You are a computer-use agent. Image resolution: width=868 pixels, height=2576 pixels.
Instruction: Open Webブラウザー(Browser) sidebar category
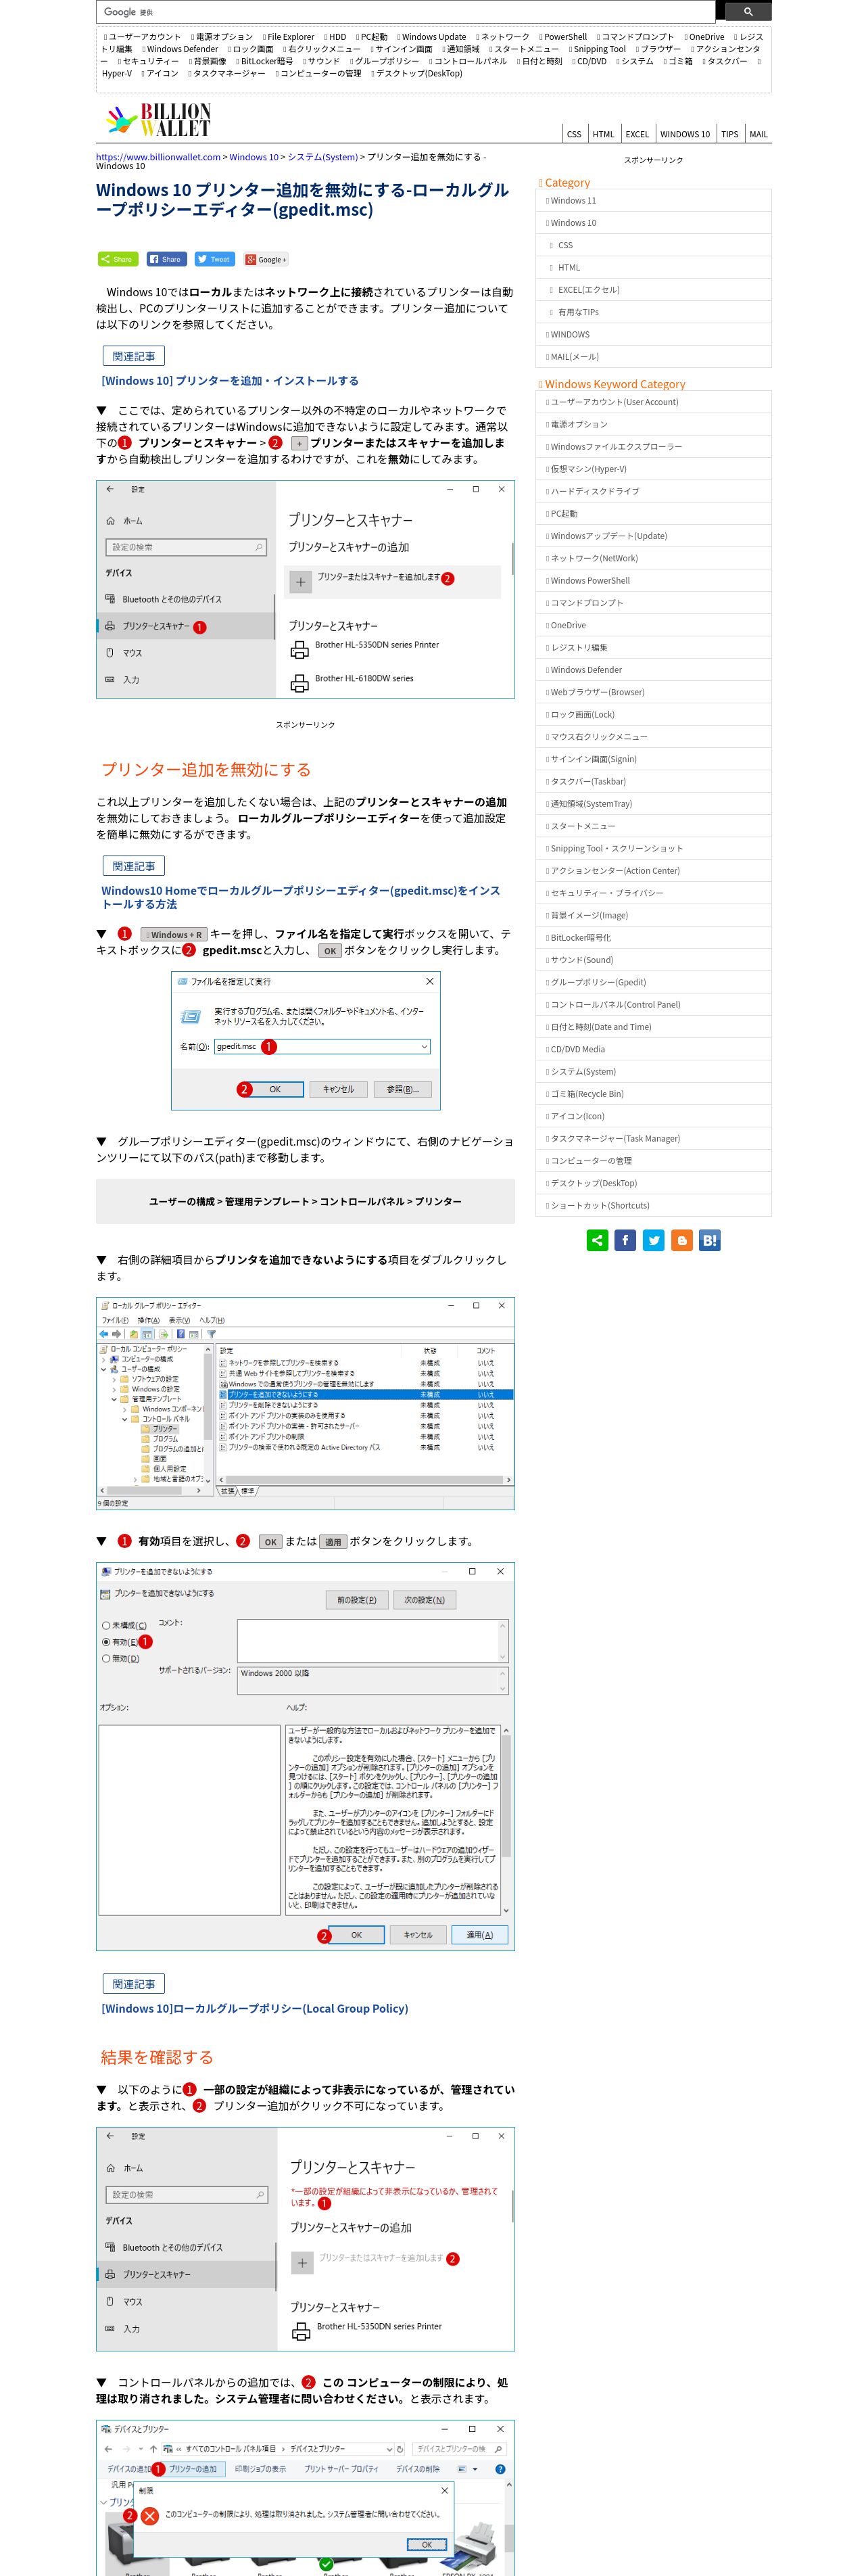point(653,692)
